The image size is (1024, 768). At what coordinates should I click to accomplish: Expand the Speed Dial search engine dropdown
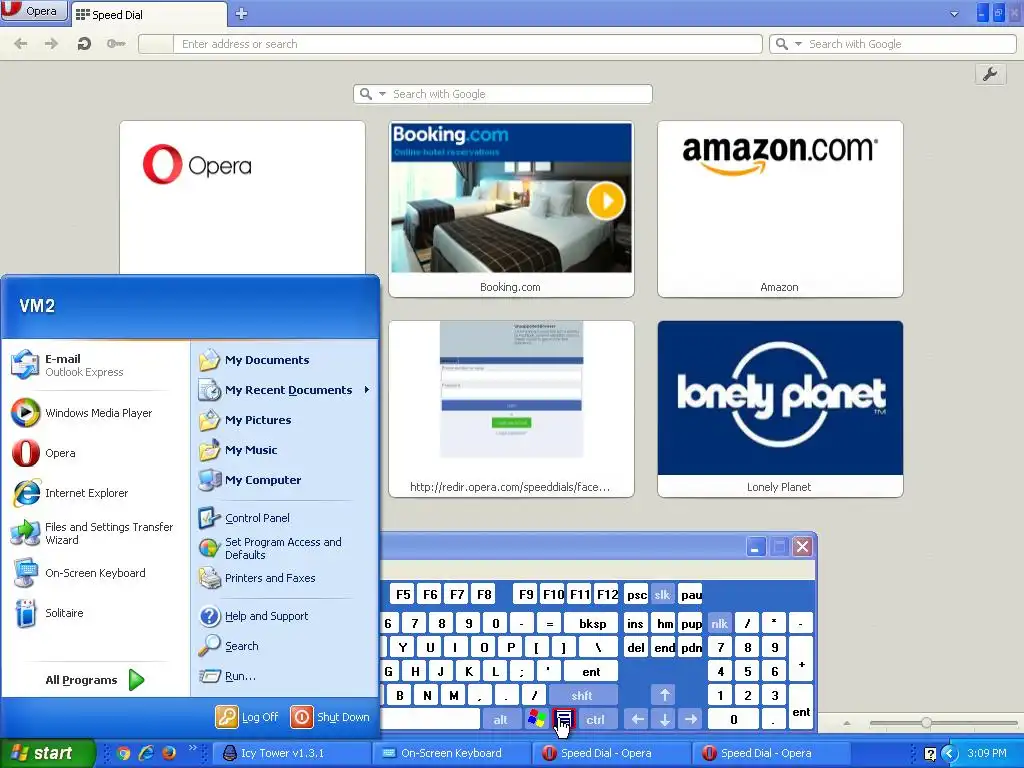click(382, 94)
